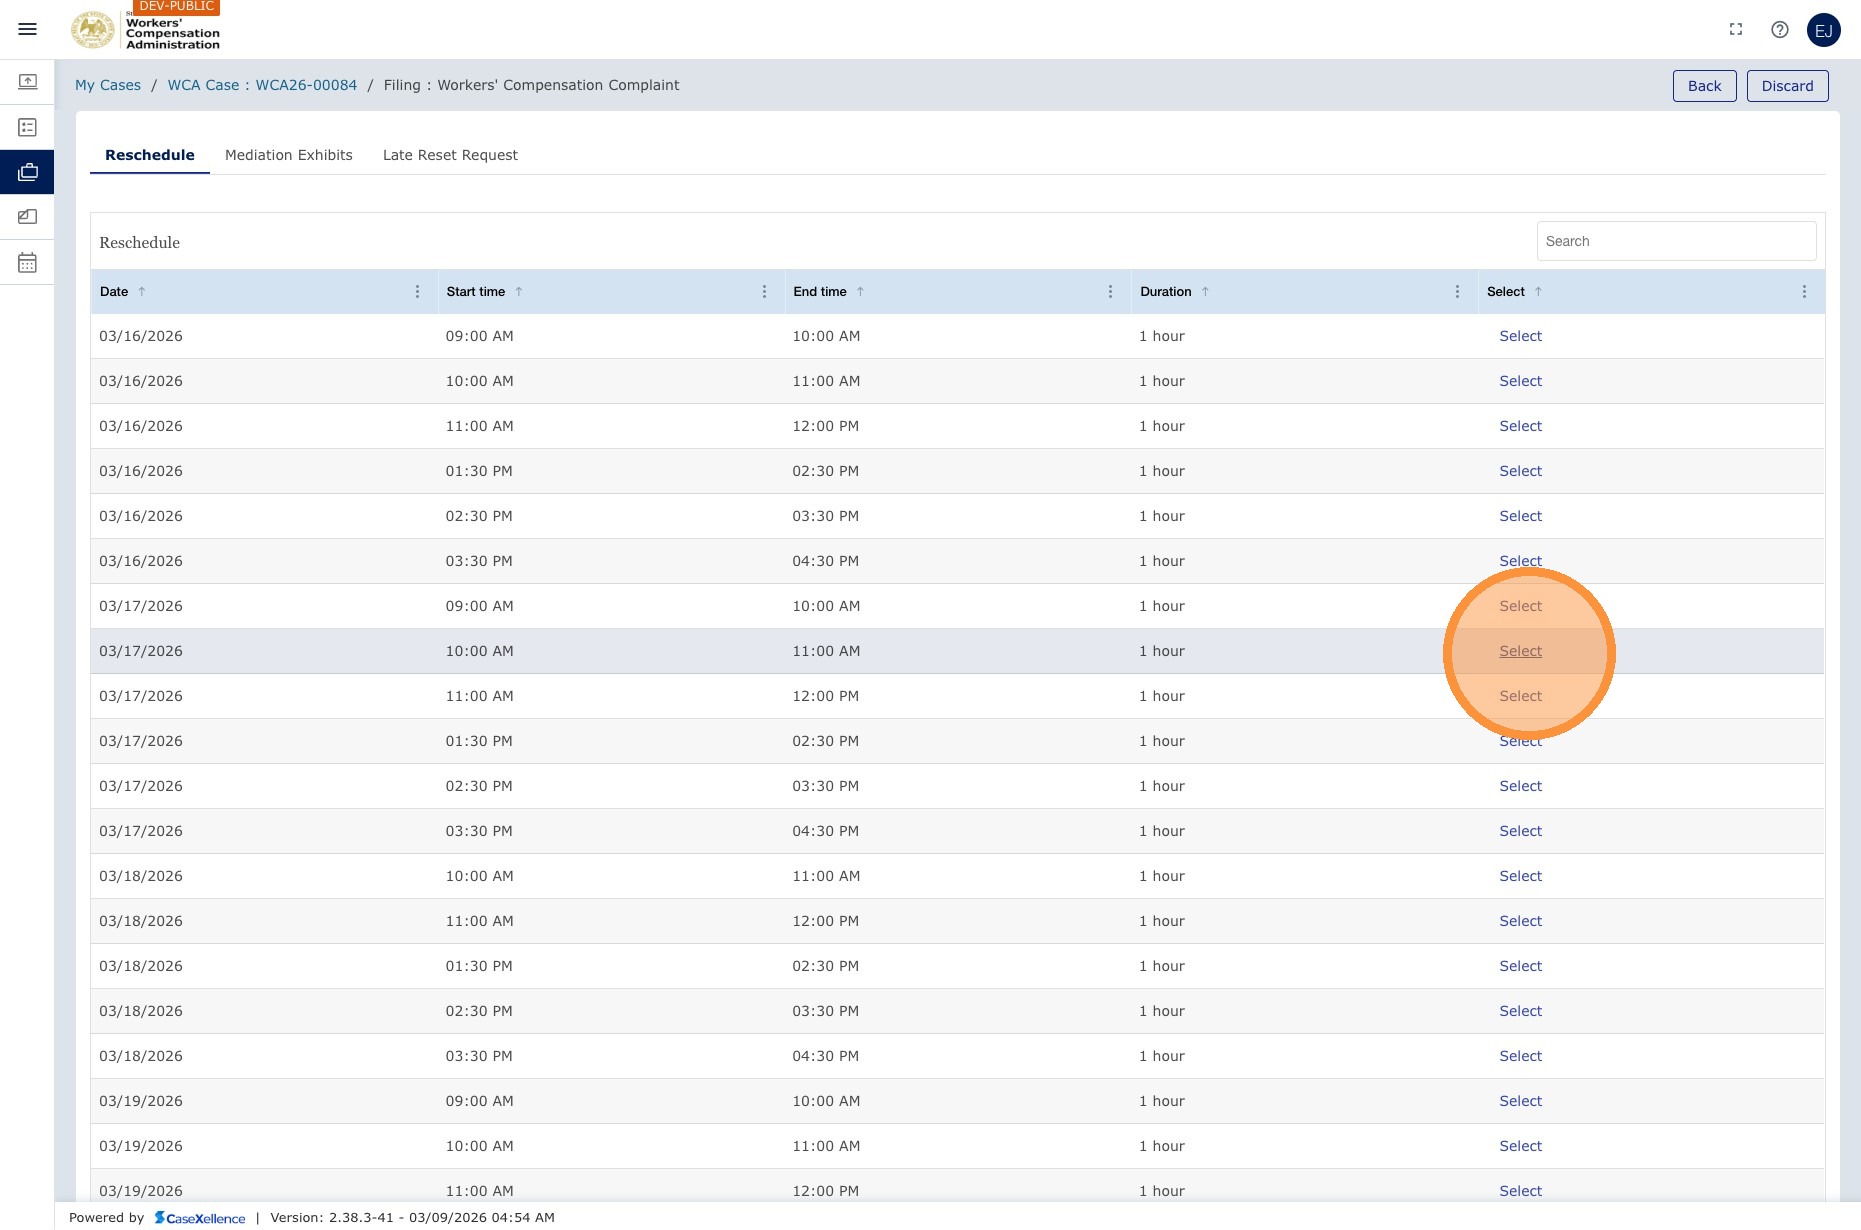The height and width of the screenshot is (1230, 1861).
Task: Sort by Duration column arrow
Action: click(1205, 292)
